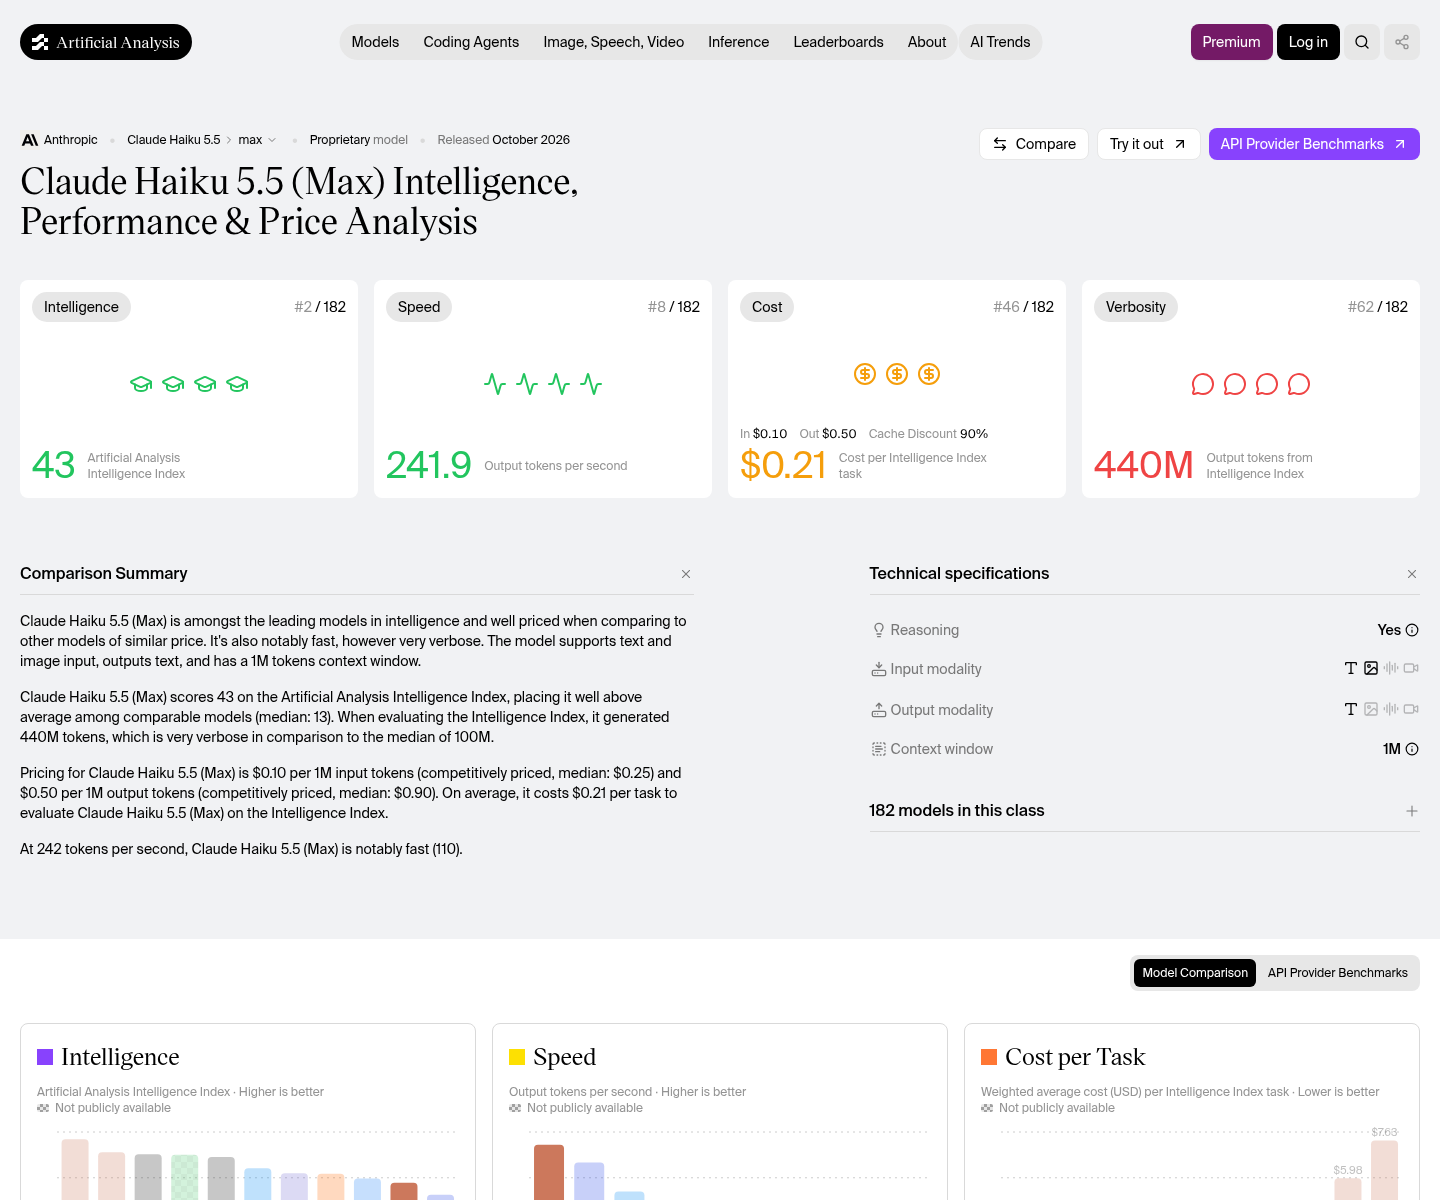Open the max variant dropdown
The width and height of the screenshot is (1440, 1200).
(257, 140)
